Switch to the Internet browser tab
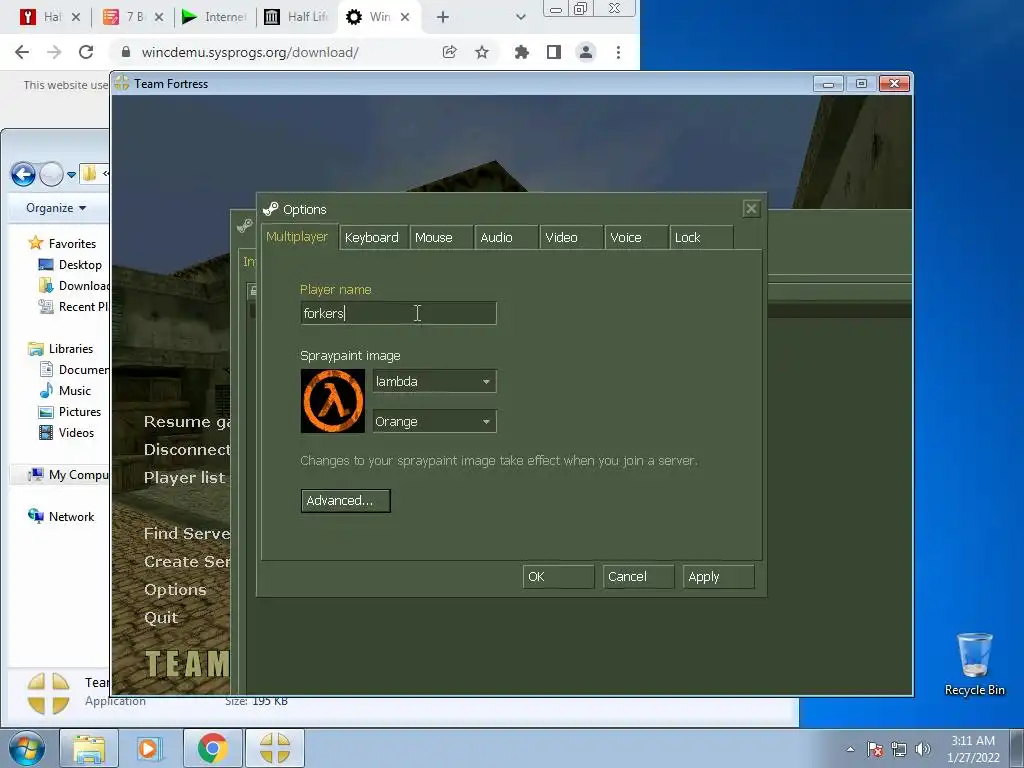Image resolution: width=1024 pixels, height=768 pixels. pyautogui.click(x=214, y=17)
